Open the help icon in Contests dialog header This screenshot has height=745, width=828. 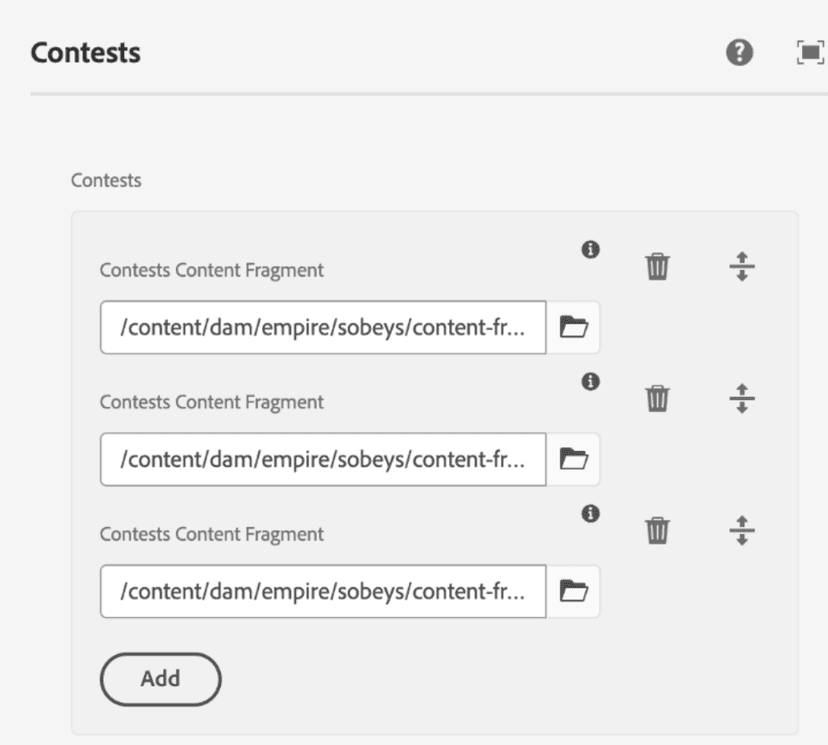[739, 53]
